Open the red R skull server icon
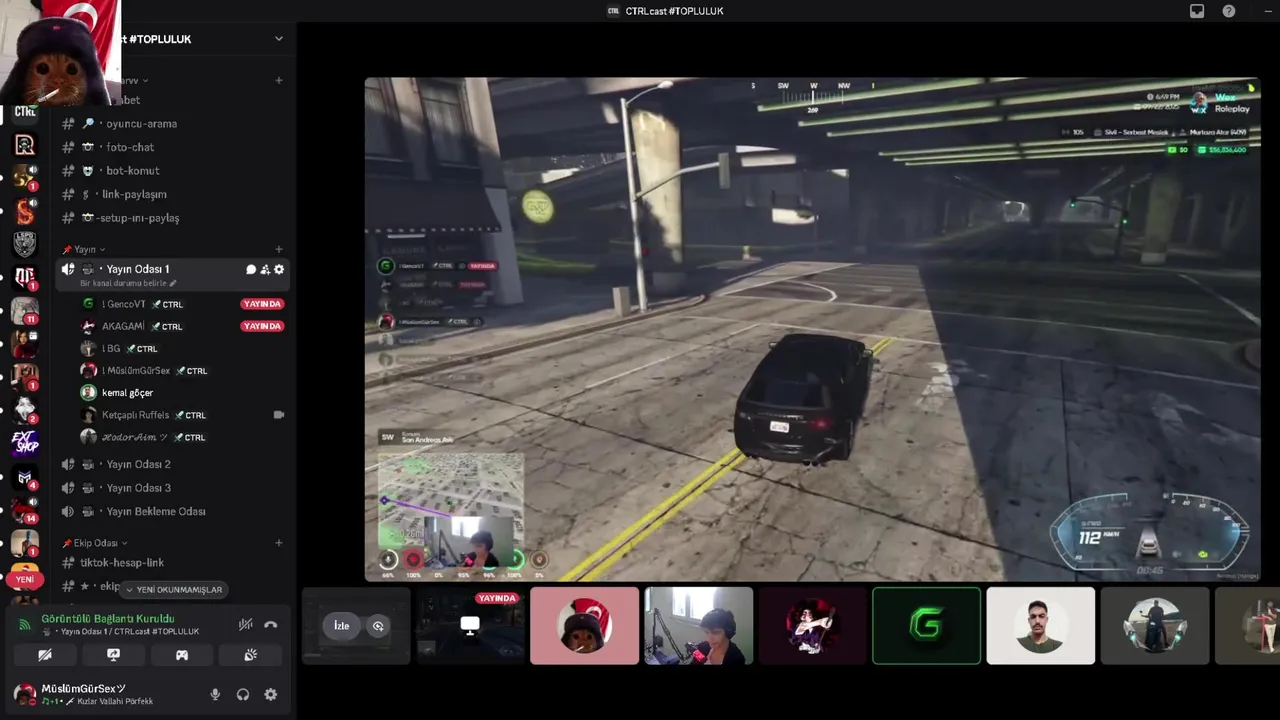This screenshot has height=720, width=1280. (x=25, y=145)
